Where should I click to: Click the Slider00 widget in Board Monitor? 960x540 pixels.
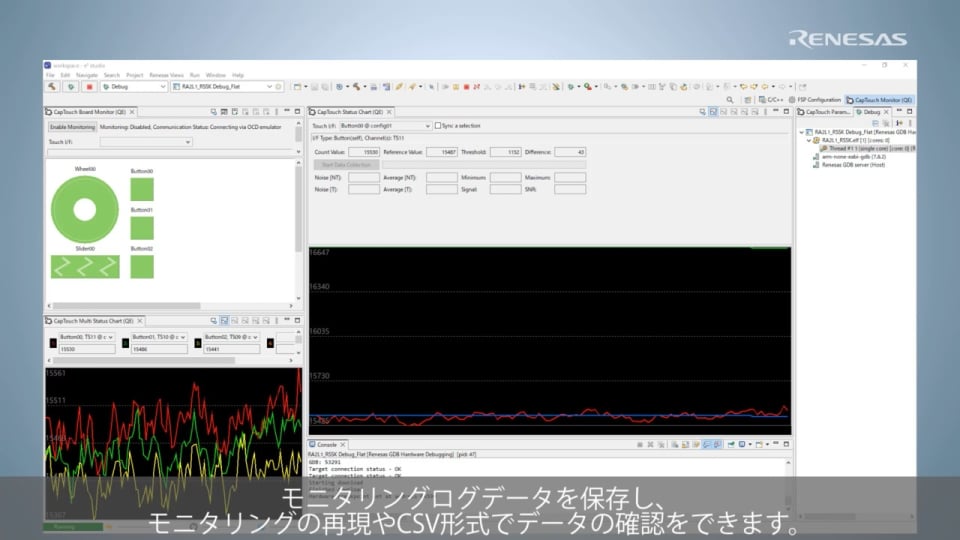(x=85, y=266)
